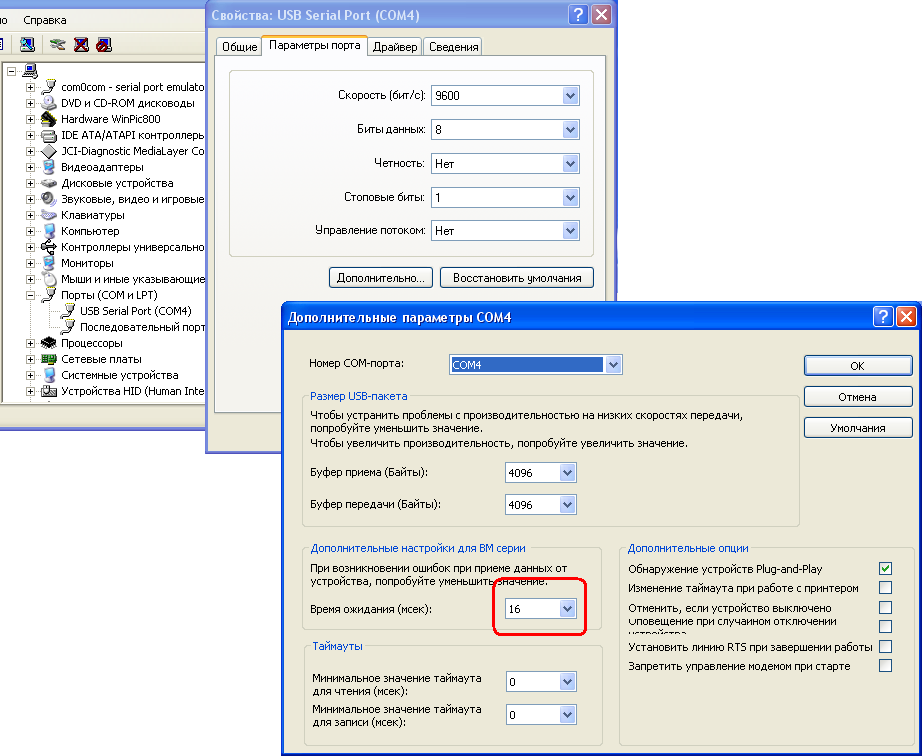Collapse the root computer tree node
The image size is (922, 756).
(x=11, y=71)
